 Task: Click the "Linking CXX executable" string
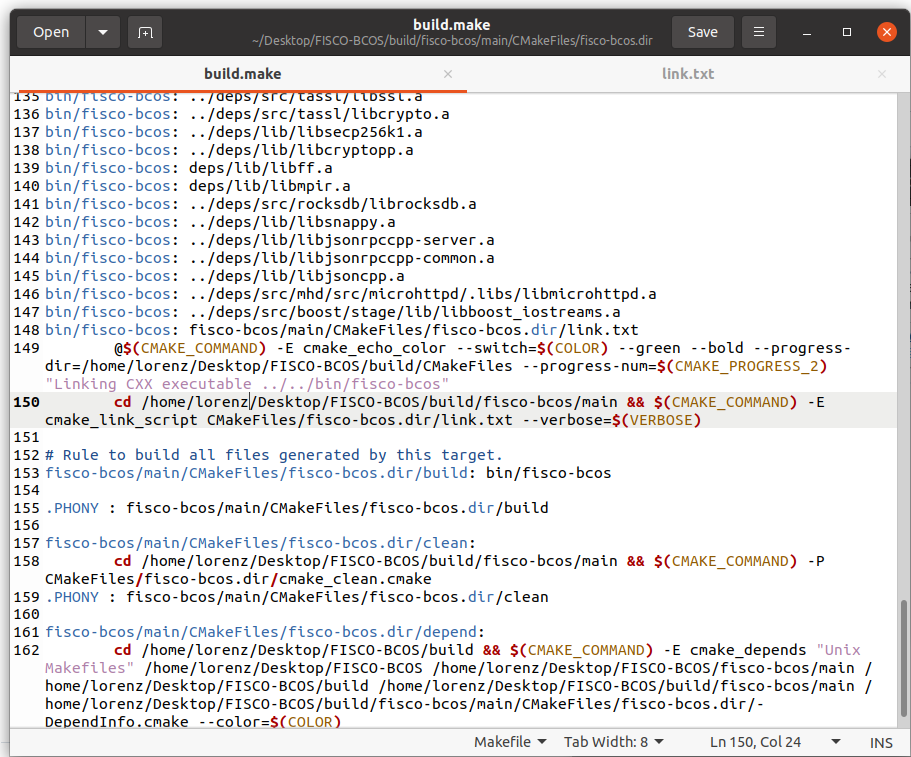pyautogui.click(x=247, y=384)
